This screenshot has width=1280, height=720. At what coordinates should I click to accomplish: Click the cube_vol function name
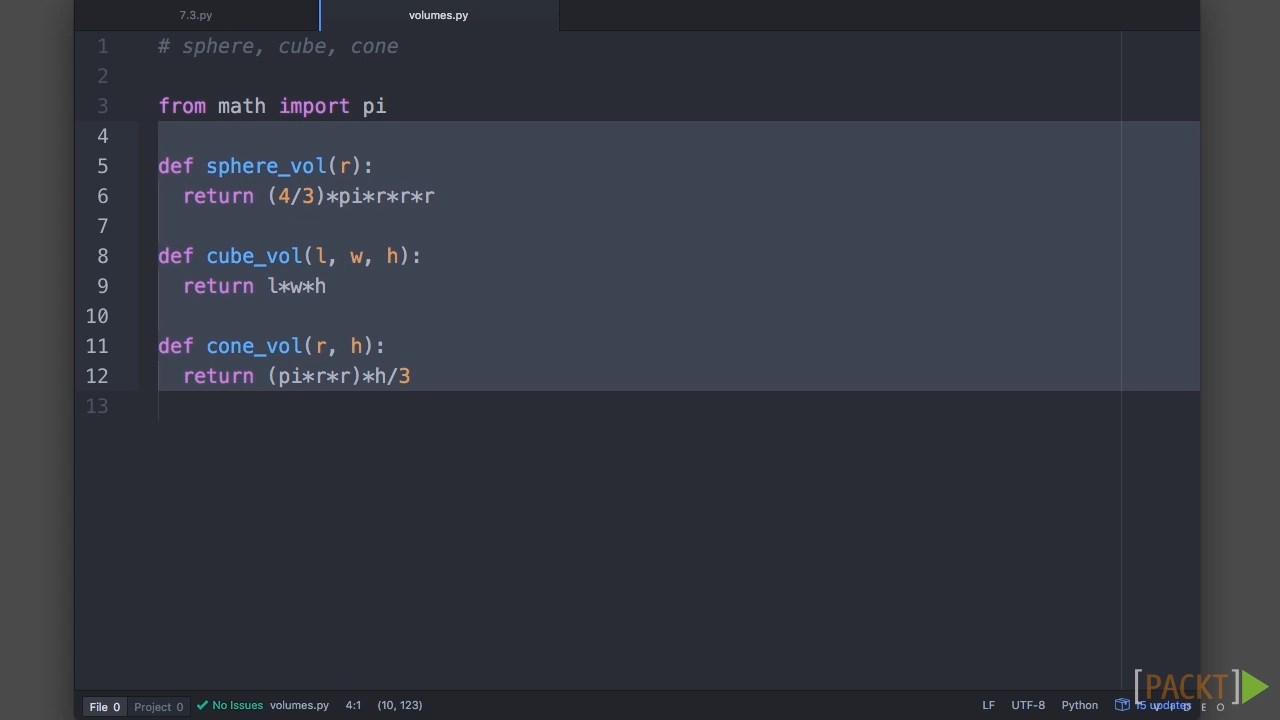254,256
